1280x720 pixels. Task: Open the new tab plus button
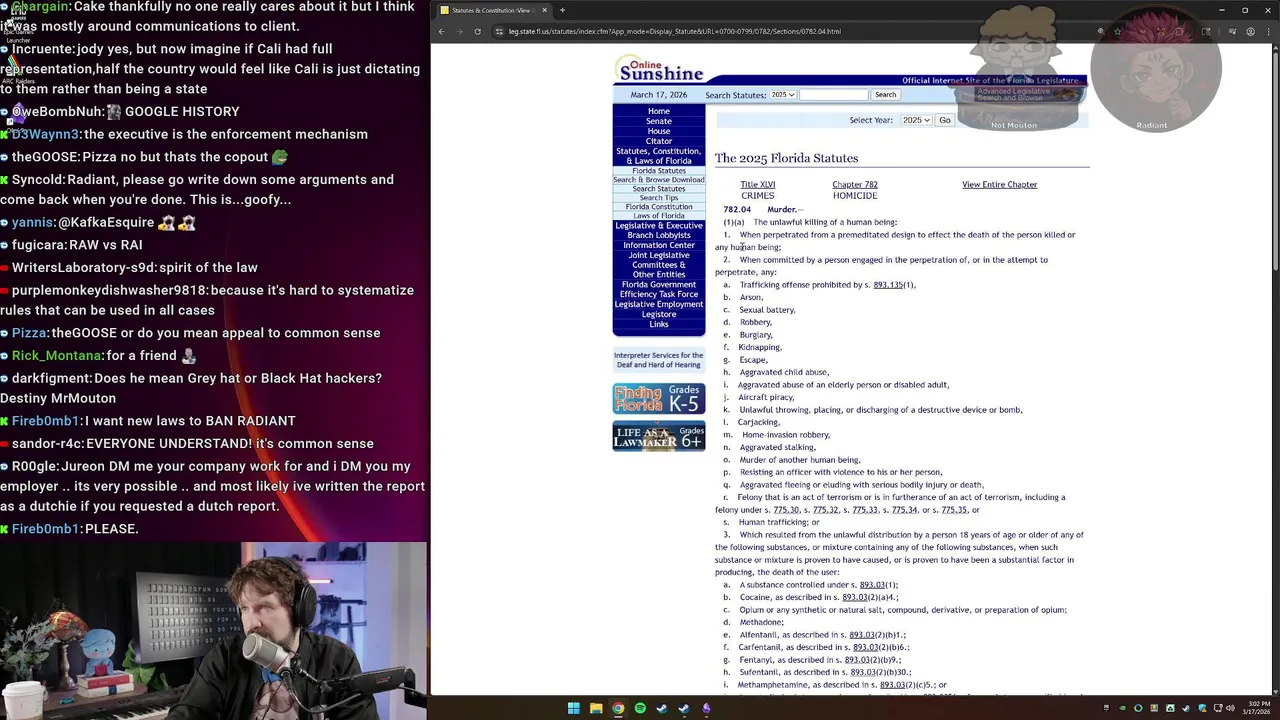[x=562, y=10]
